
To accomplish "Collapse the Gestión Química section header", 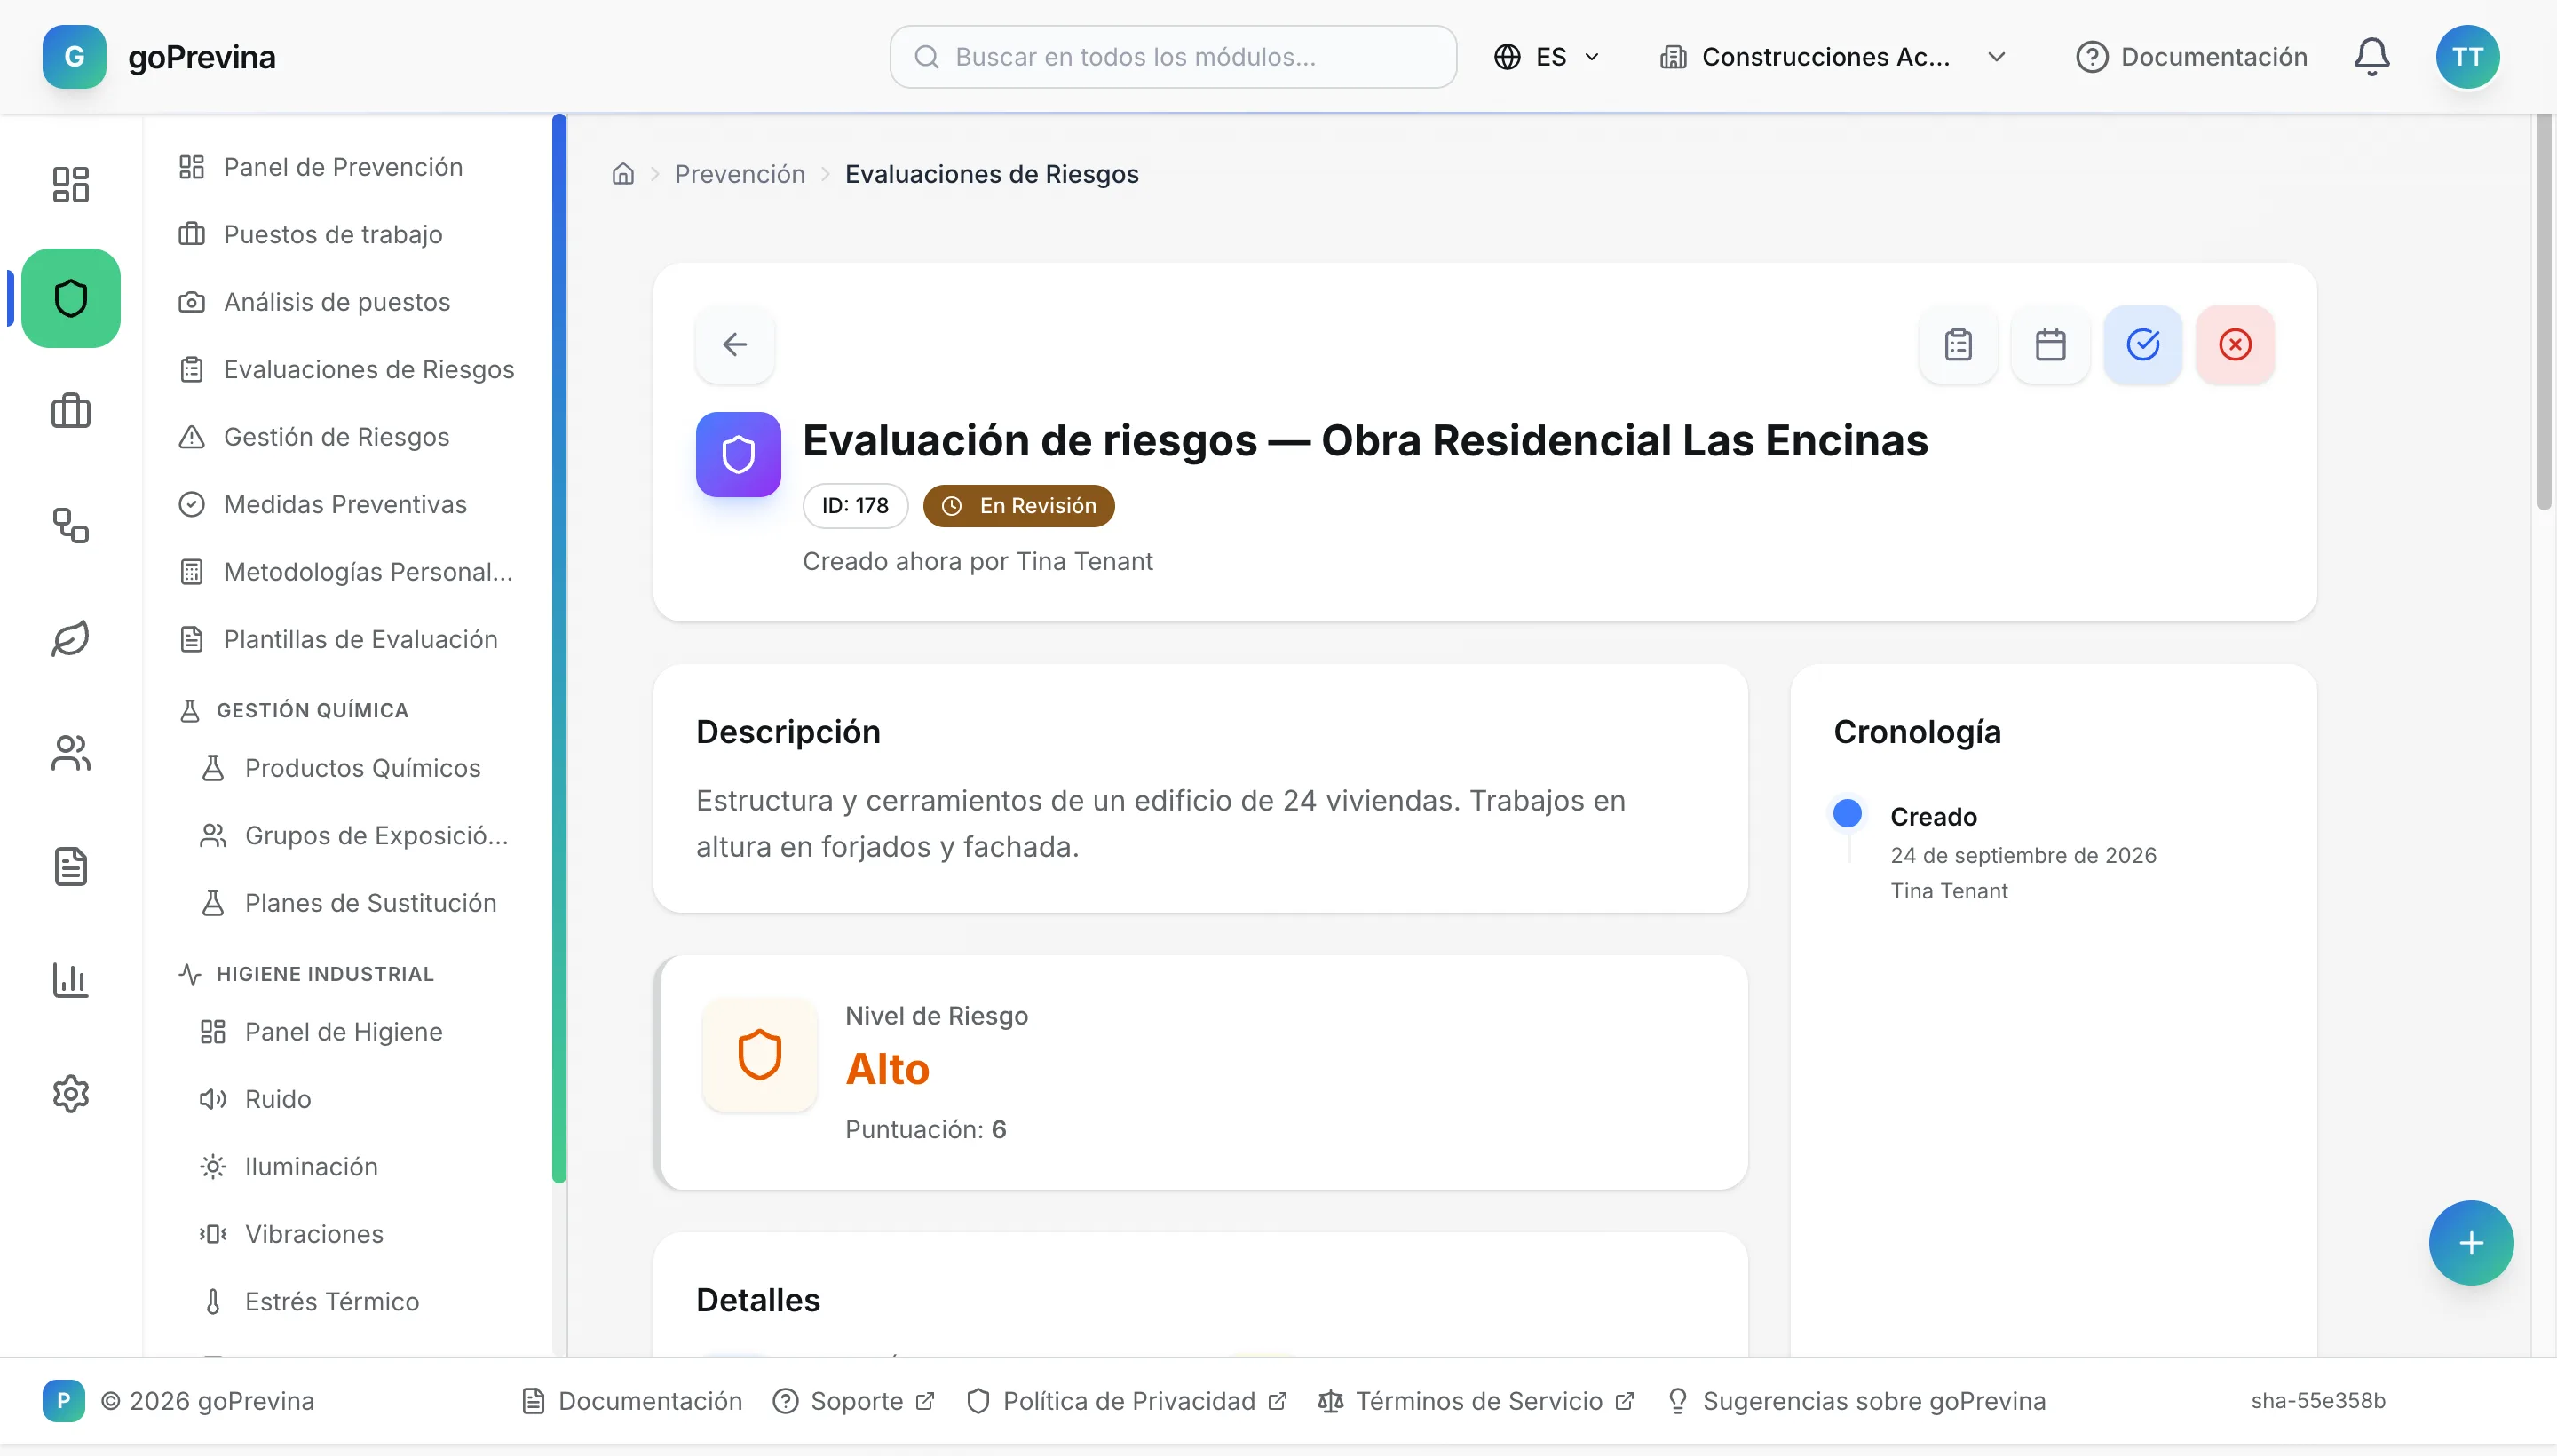I will (x=293, y=710).
